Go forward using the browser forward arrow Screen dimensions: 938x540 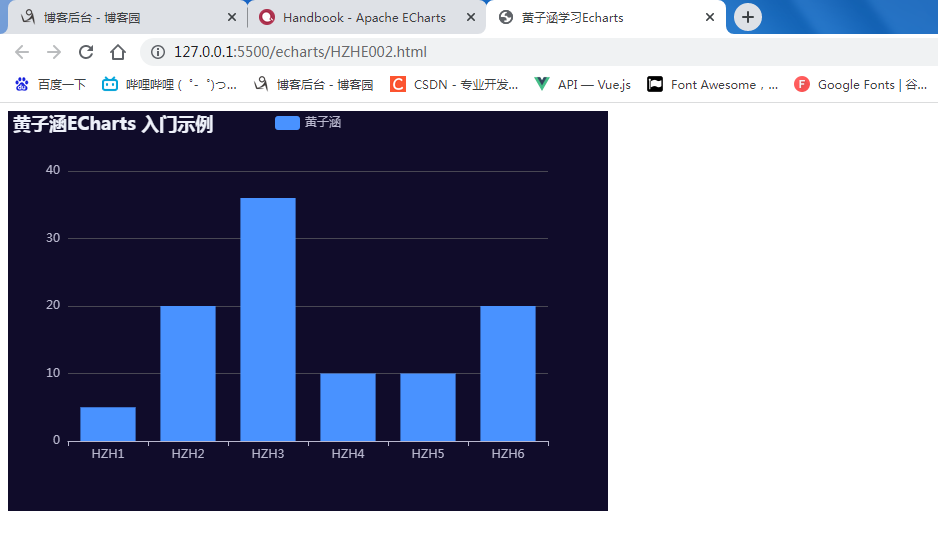54,52
